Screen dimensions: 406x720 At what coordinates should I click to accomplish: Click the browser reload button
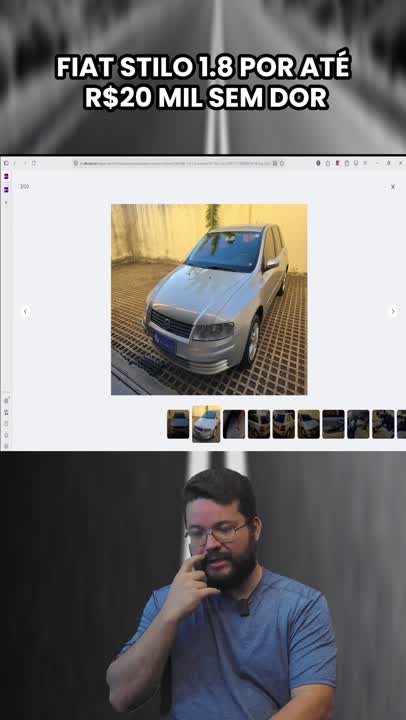click(34, 163)
